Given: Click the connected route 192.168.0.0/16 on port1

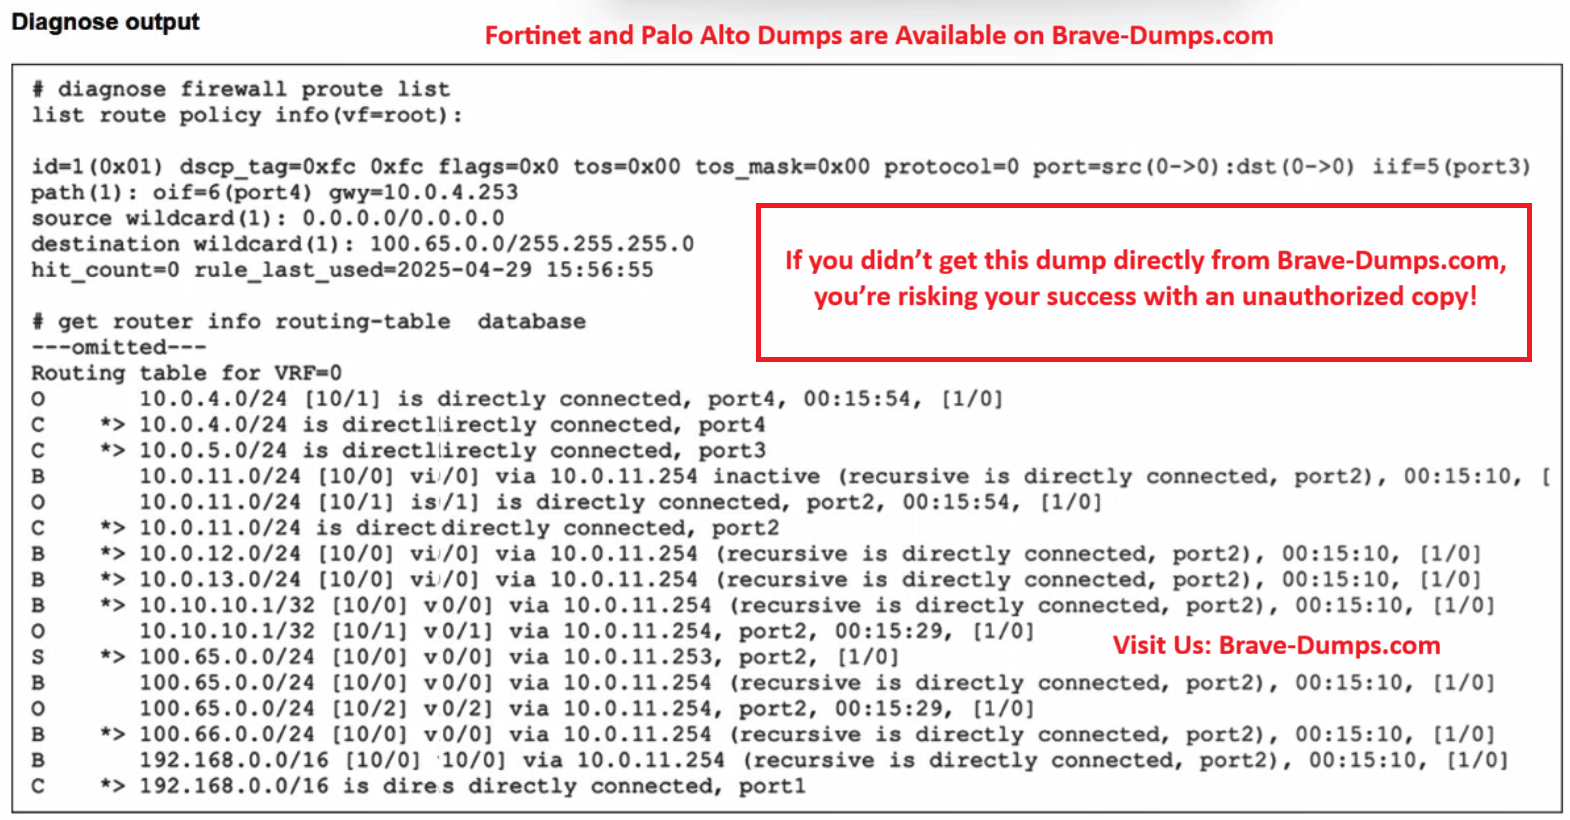Looking at the screenshot, I should coord(470,787).
